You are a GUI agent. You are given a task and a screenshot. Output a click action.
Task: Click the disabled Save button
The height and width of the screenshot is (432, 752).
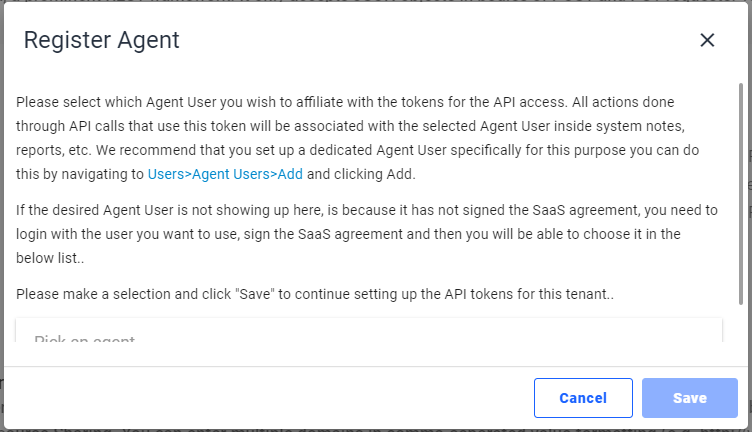(690, 398)
